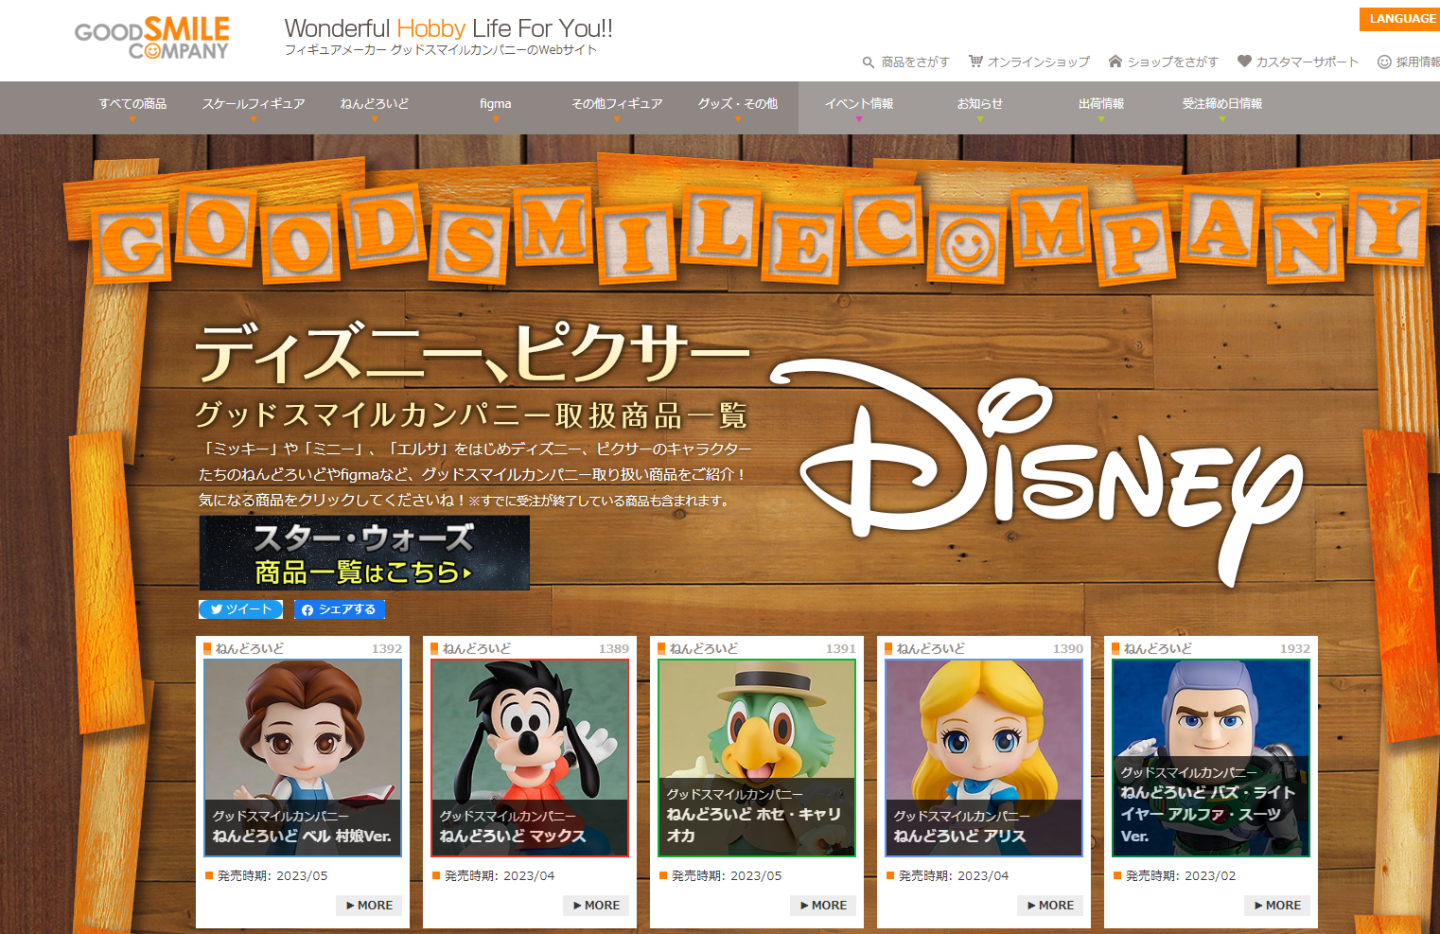Open the figma navigation menu
The height and width of the screenshot is (934, 1440).
coord(495,104)
